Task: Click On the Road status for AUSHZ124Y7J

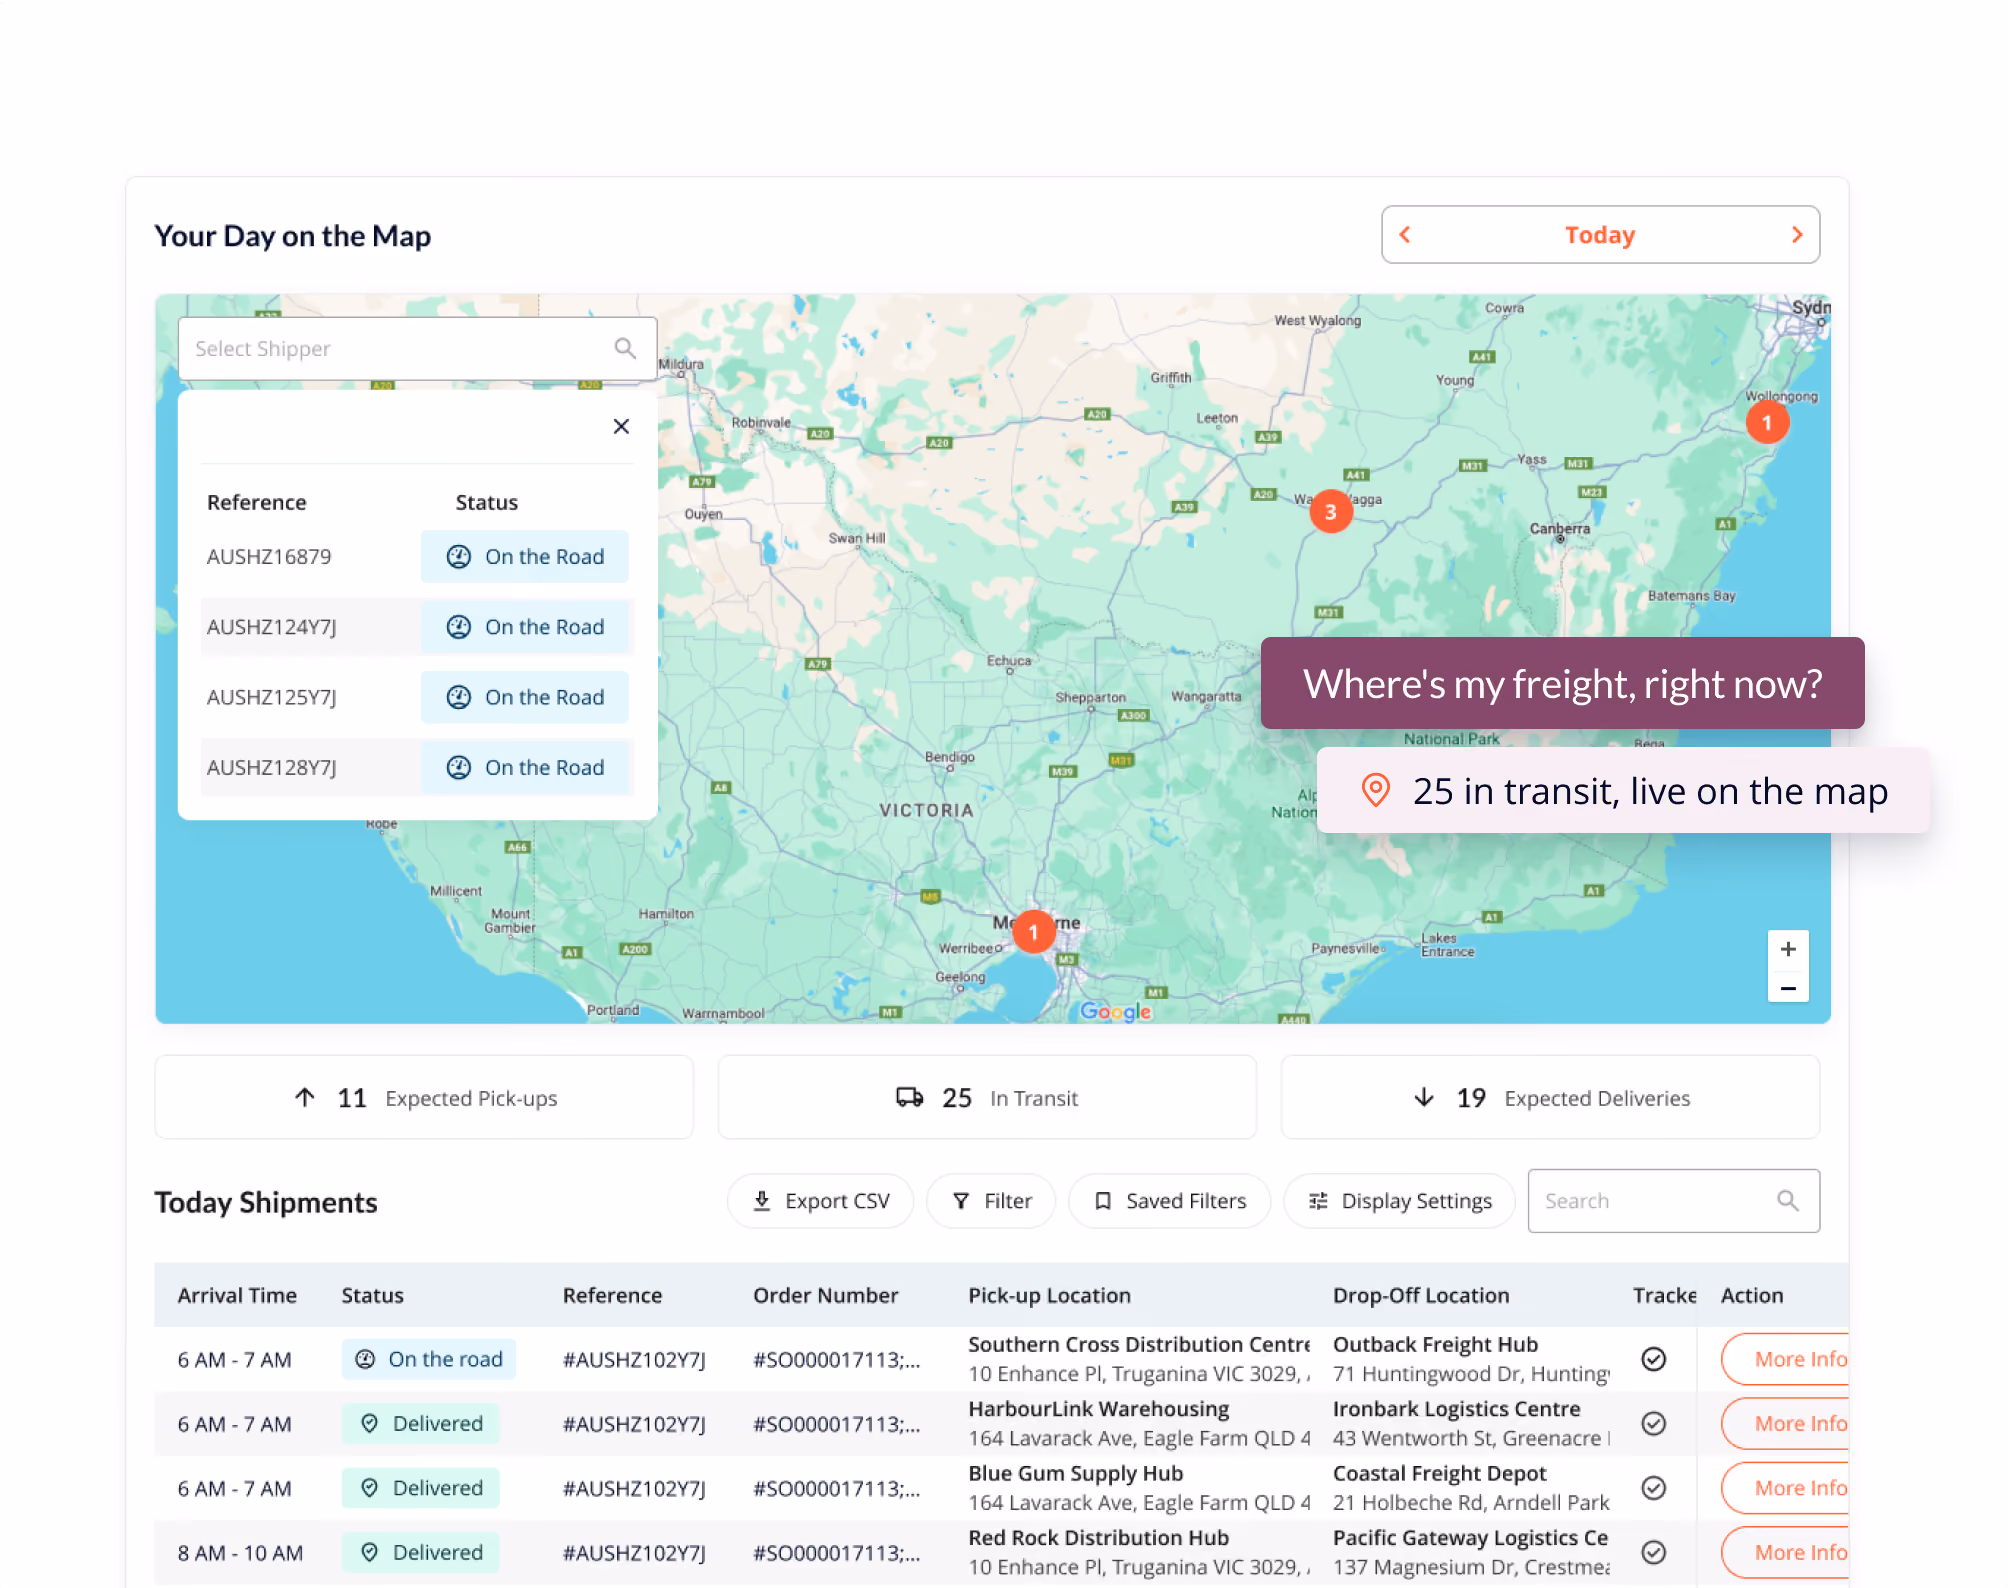Action: (x=525, y=627)
